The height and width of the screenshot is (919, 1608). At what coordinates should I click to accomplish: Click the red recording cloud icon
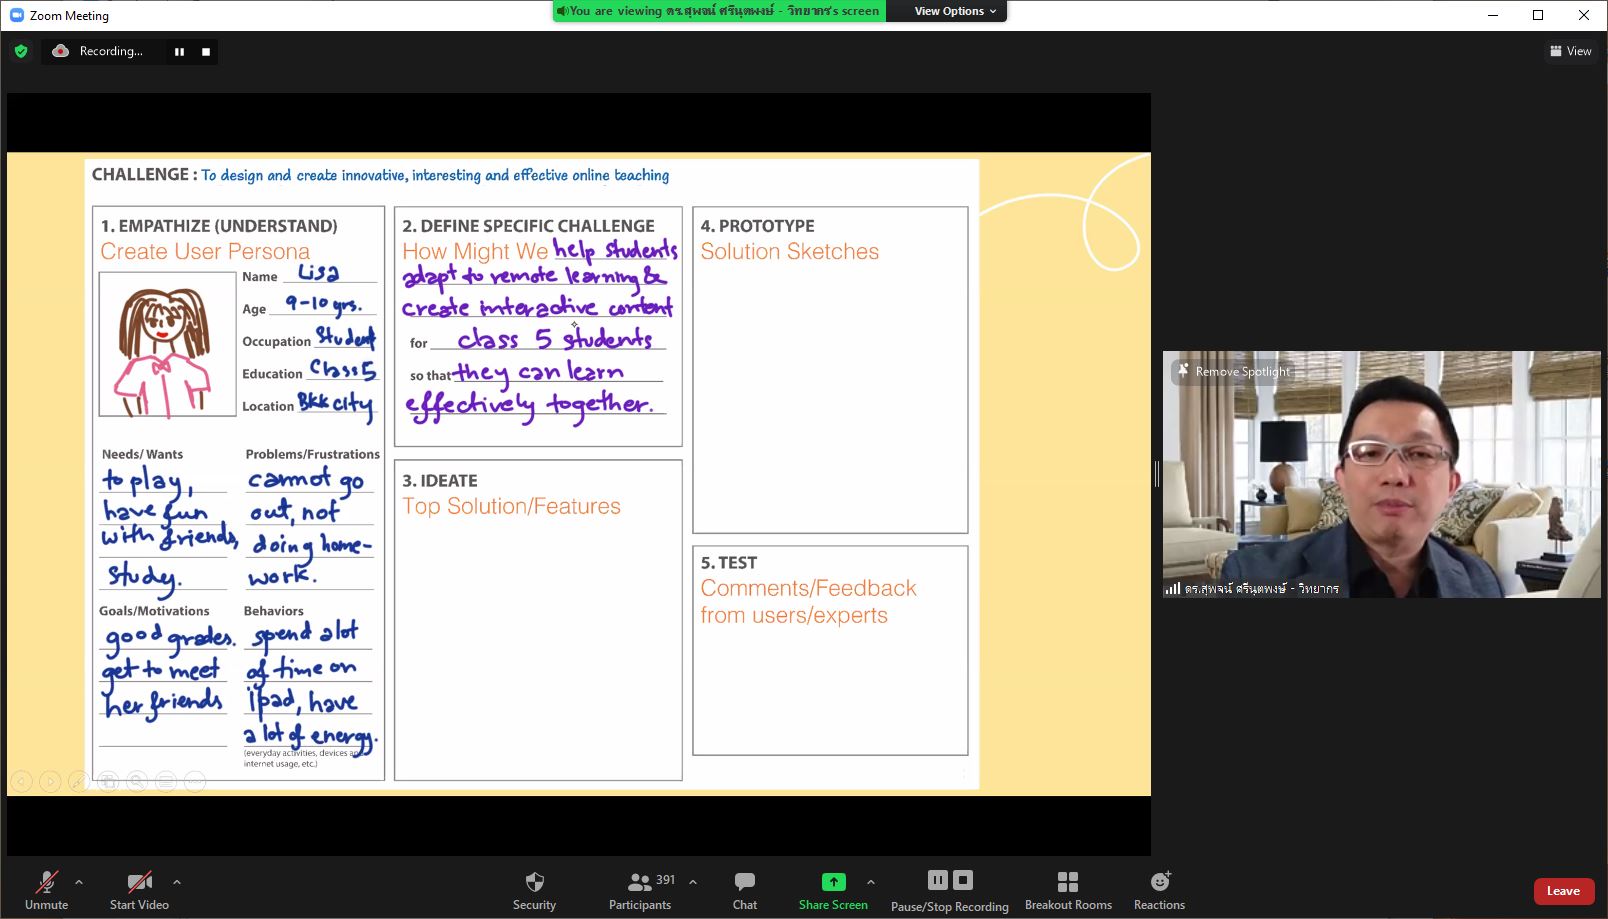click(60, 51)
